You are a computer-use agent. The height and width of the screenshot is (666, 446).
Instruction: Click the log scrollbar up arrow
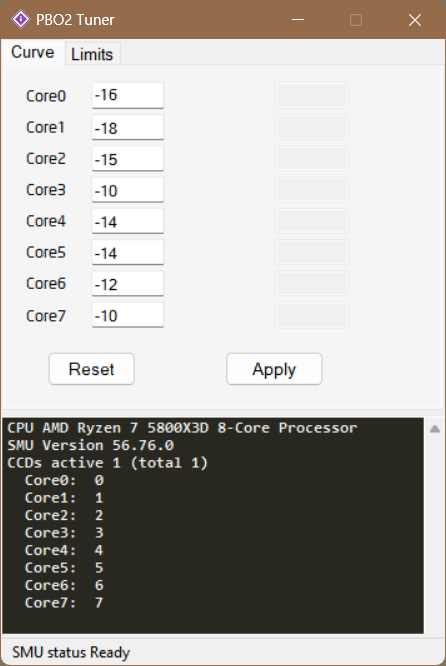[435, 429]
